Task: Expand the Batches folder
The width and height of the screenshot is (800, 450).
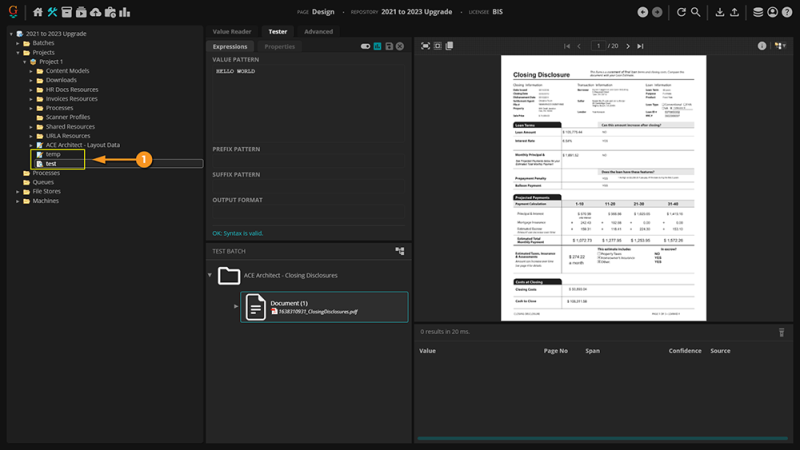Action: (18, 43)
